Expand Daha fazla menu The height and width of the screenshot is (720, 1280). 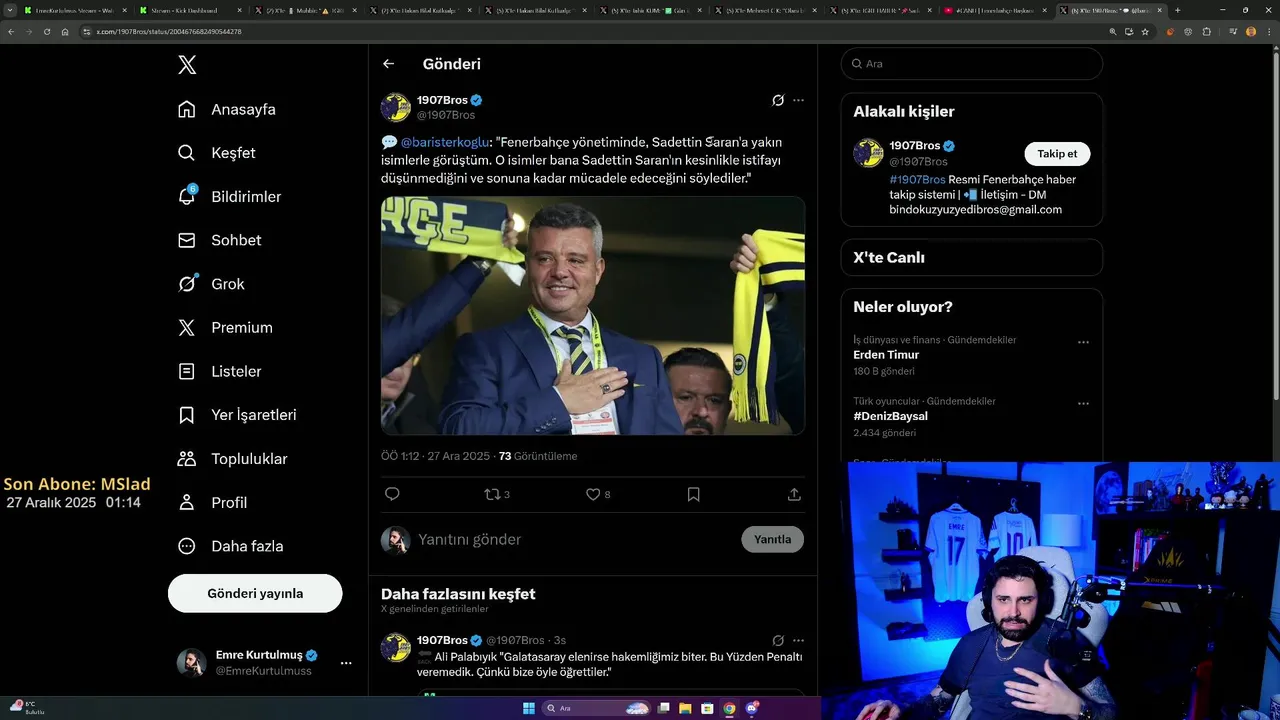coord(230,546)
